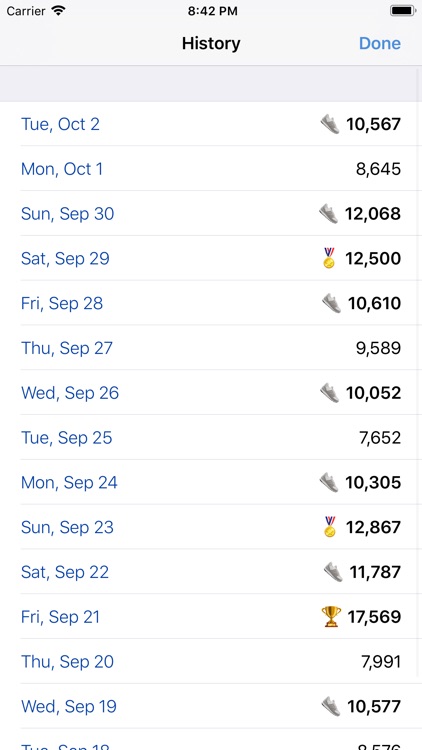Tap the sneaker icon beside 10,577
The height and width of the screenshot is (750, 422).
tap(331, 706)
